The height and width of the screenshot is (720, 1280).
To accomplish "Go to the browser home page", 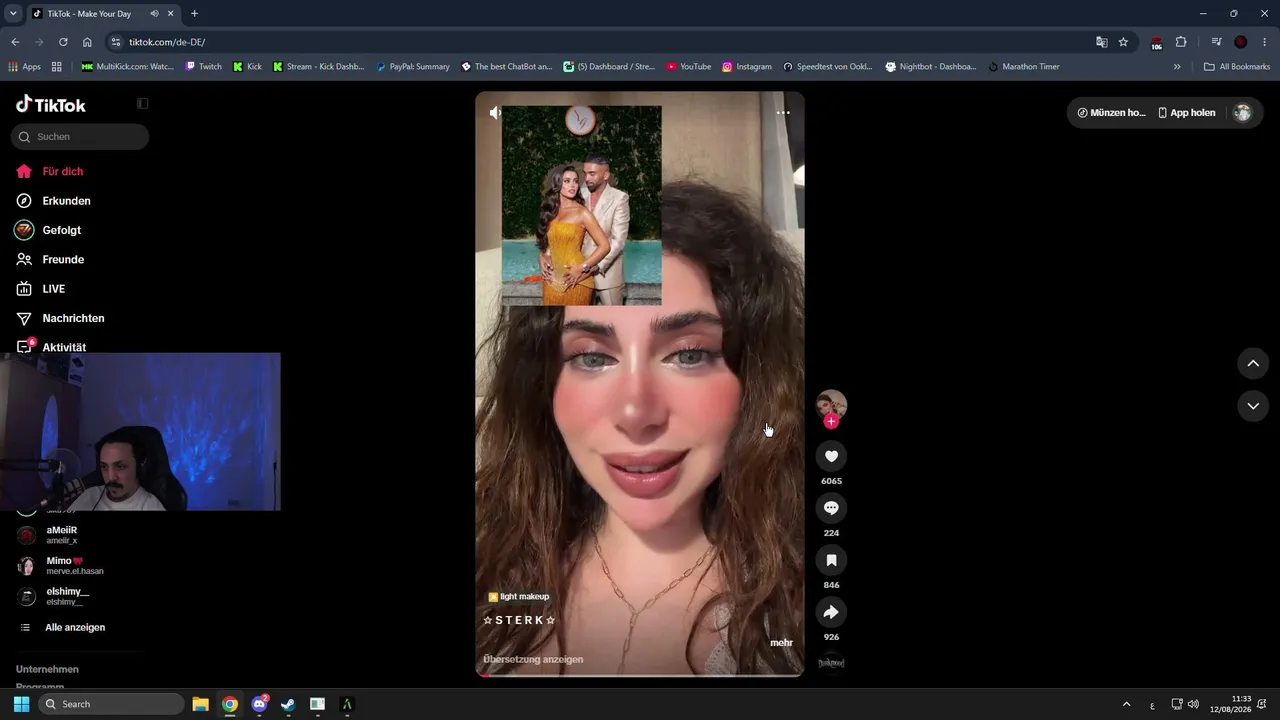I will [87, 42].
